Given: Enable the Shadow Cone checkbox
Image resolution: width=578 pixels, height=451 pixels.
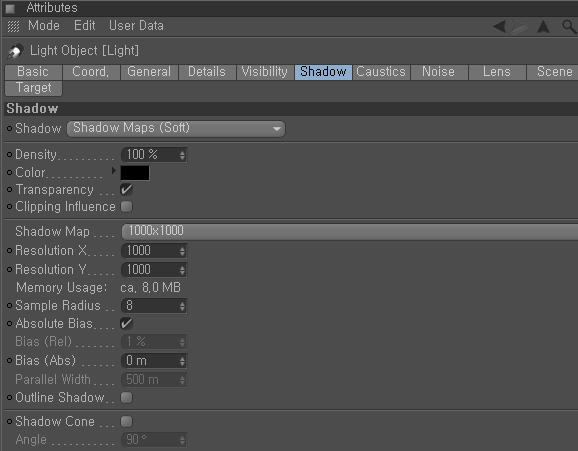Looking at the screenshot, I should [x=126, y=421].
